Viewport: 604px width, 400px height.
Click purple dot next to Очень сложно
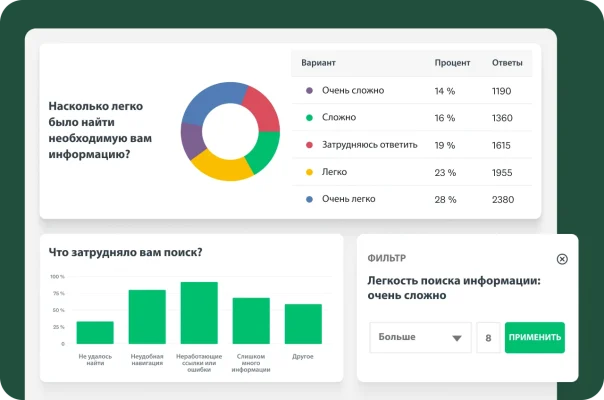coord(309,91)
